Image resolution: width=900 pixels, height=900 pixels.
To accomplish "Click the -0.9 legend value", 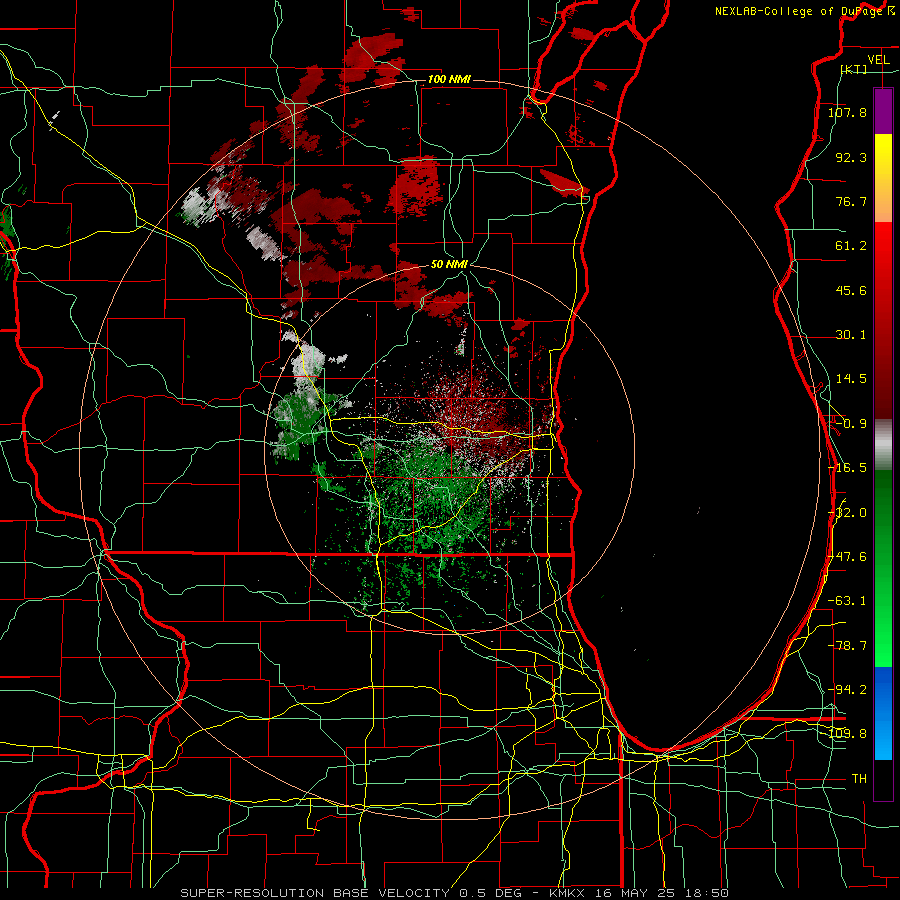I will coord(851,424).
